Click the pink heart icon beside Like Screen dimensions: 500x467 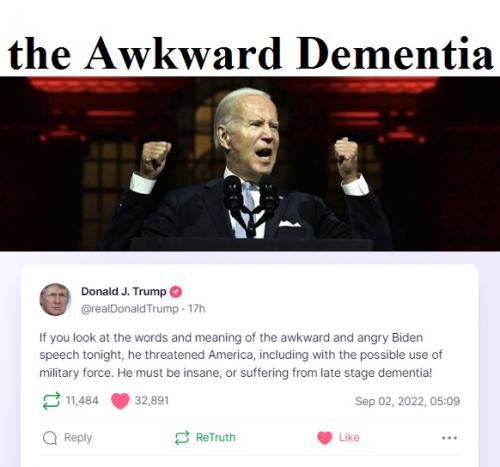[x=325, y=438]
